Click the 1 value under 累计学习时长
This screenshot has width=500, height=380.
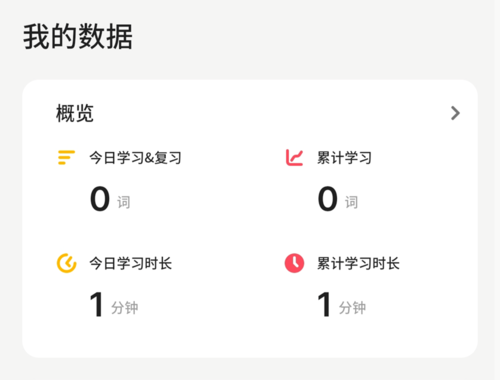(324, 304)
